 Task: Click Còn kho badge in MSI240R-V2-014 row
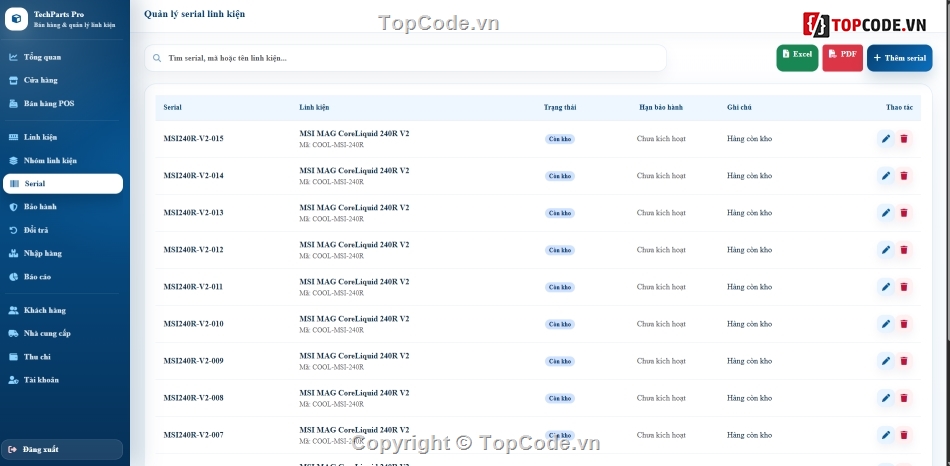point(560,176)
